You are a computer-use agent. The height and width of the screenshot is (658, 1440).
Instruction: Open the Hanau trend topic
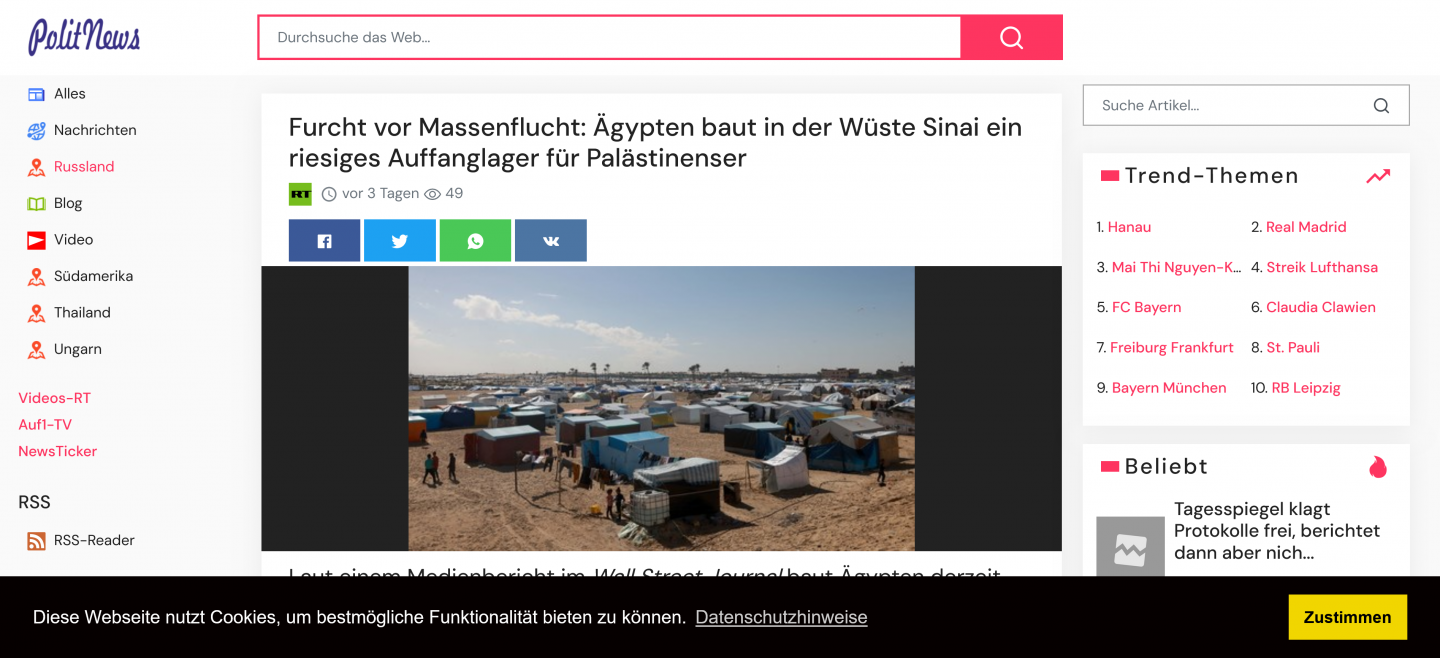[x=1129, y=227]
